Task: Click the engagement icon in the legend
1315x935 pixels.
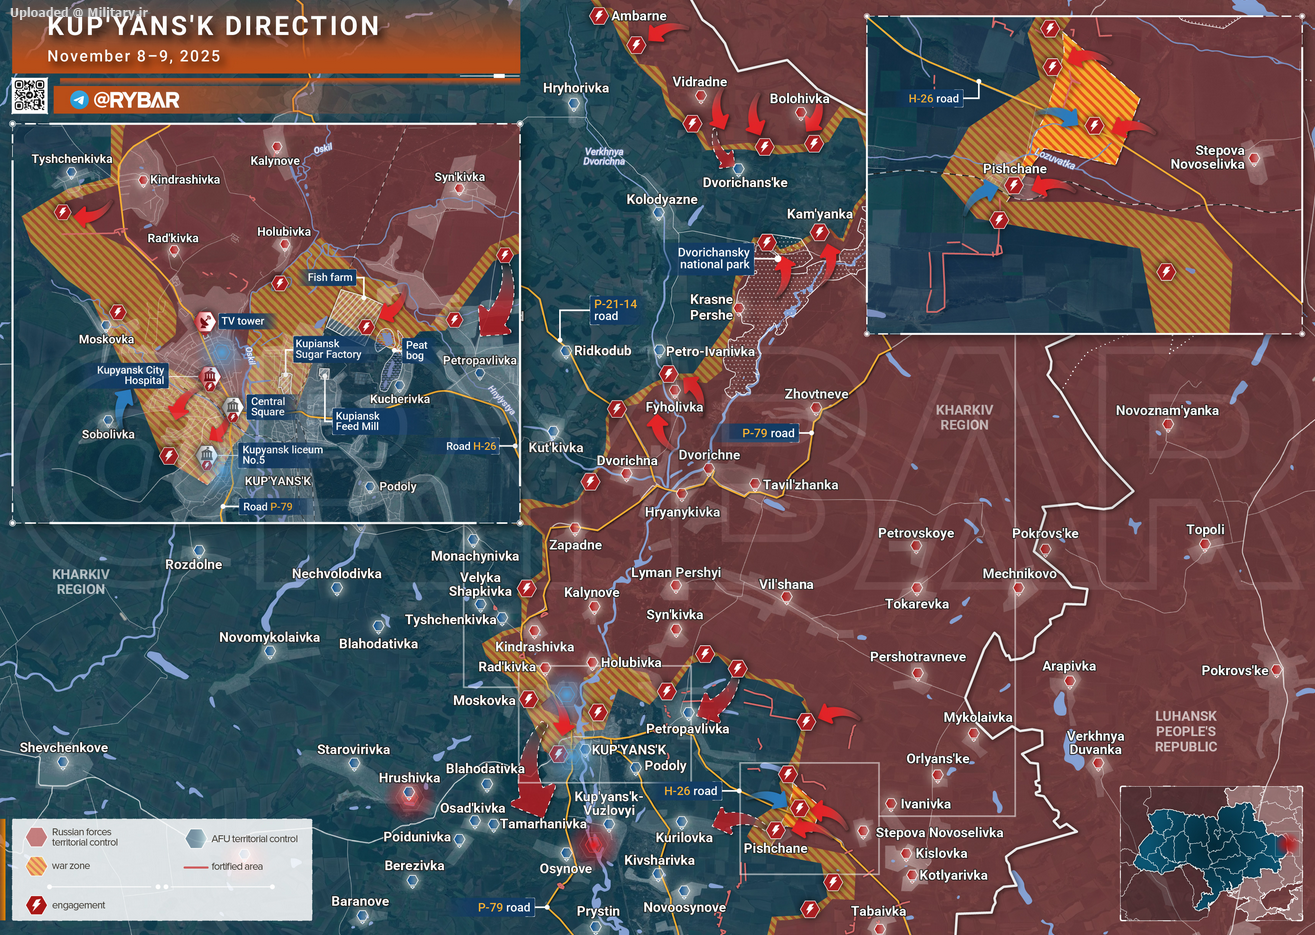Action: tap(37, 905)
